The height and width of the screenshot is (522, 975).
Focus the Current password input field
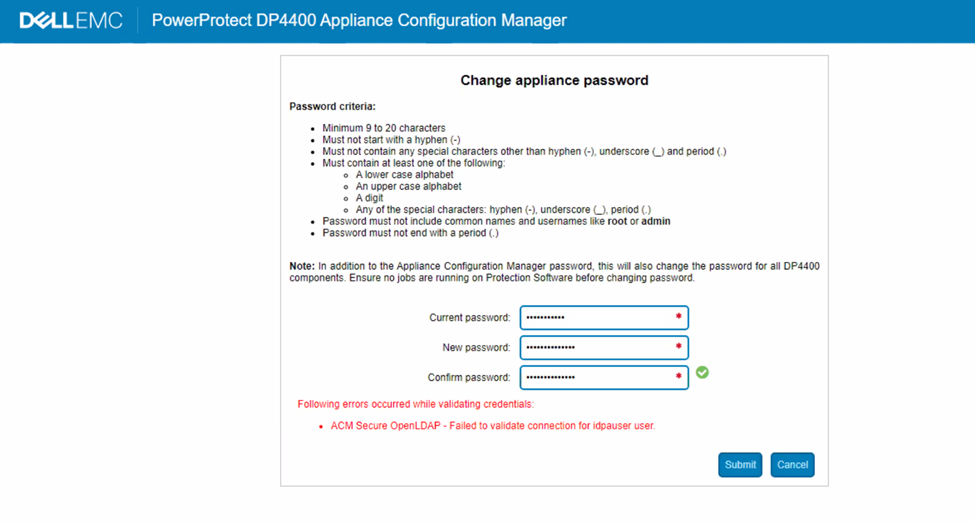[x=597, y=318]
